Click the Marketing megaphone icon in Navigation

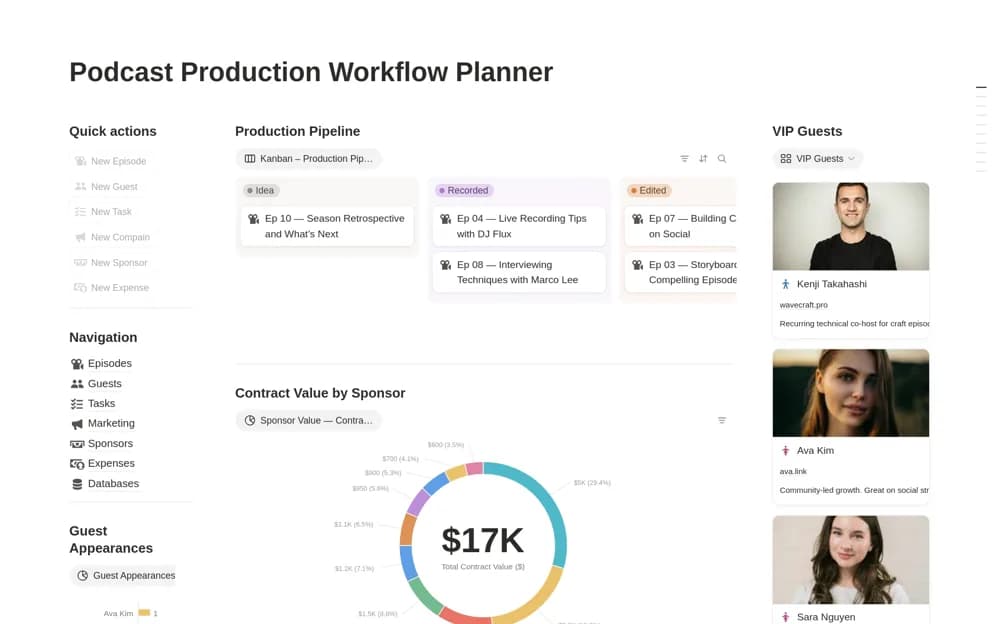pos(77,424)
